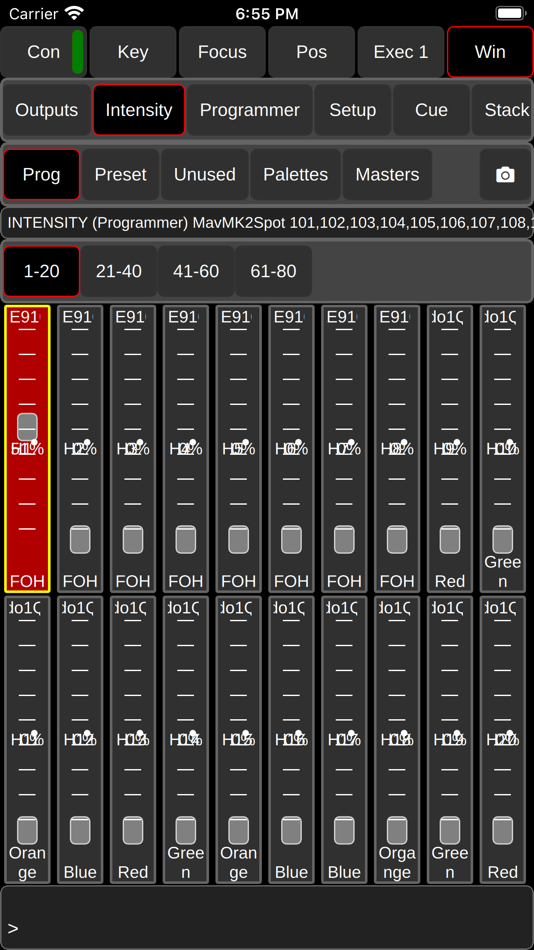The height and width of the screenshot is (950, 534).
Task: Open the Outputs window
Action: 47,110
